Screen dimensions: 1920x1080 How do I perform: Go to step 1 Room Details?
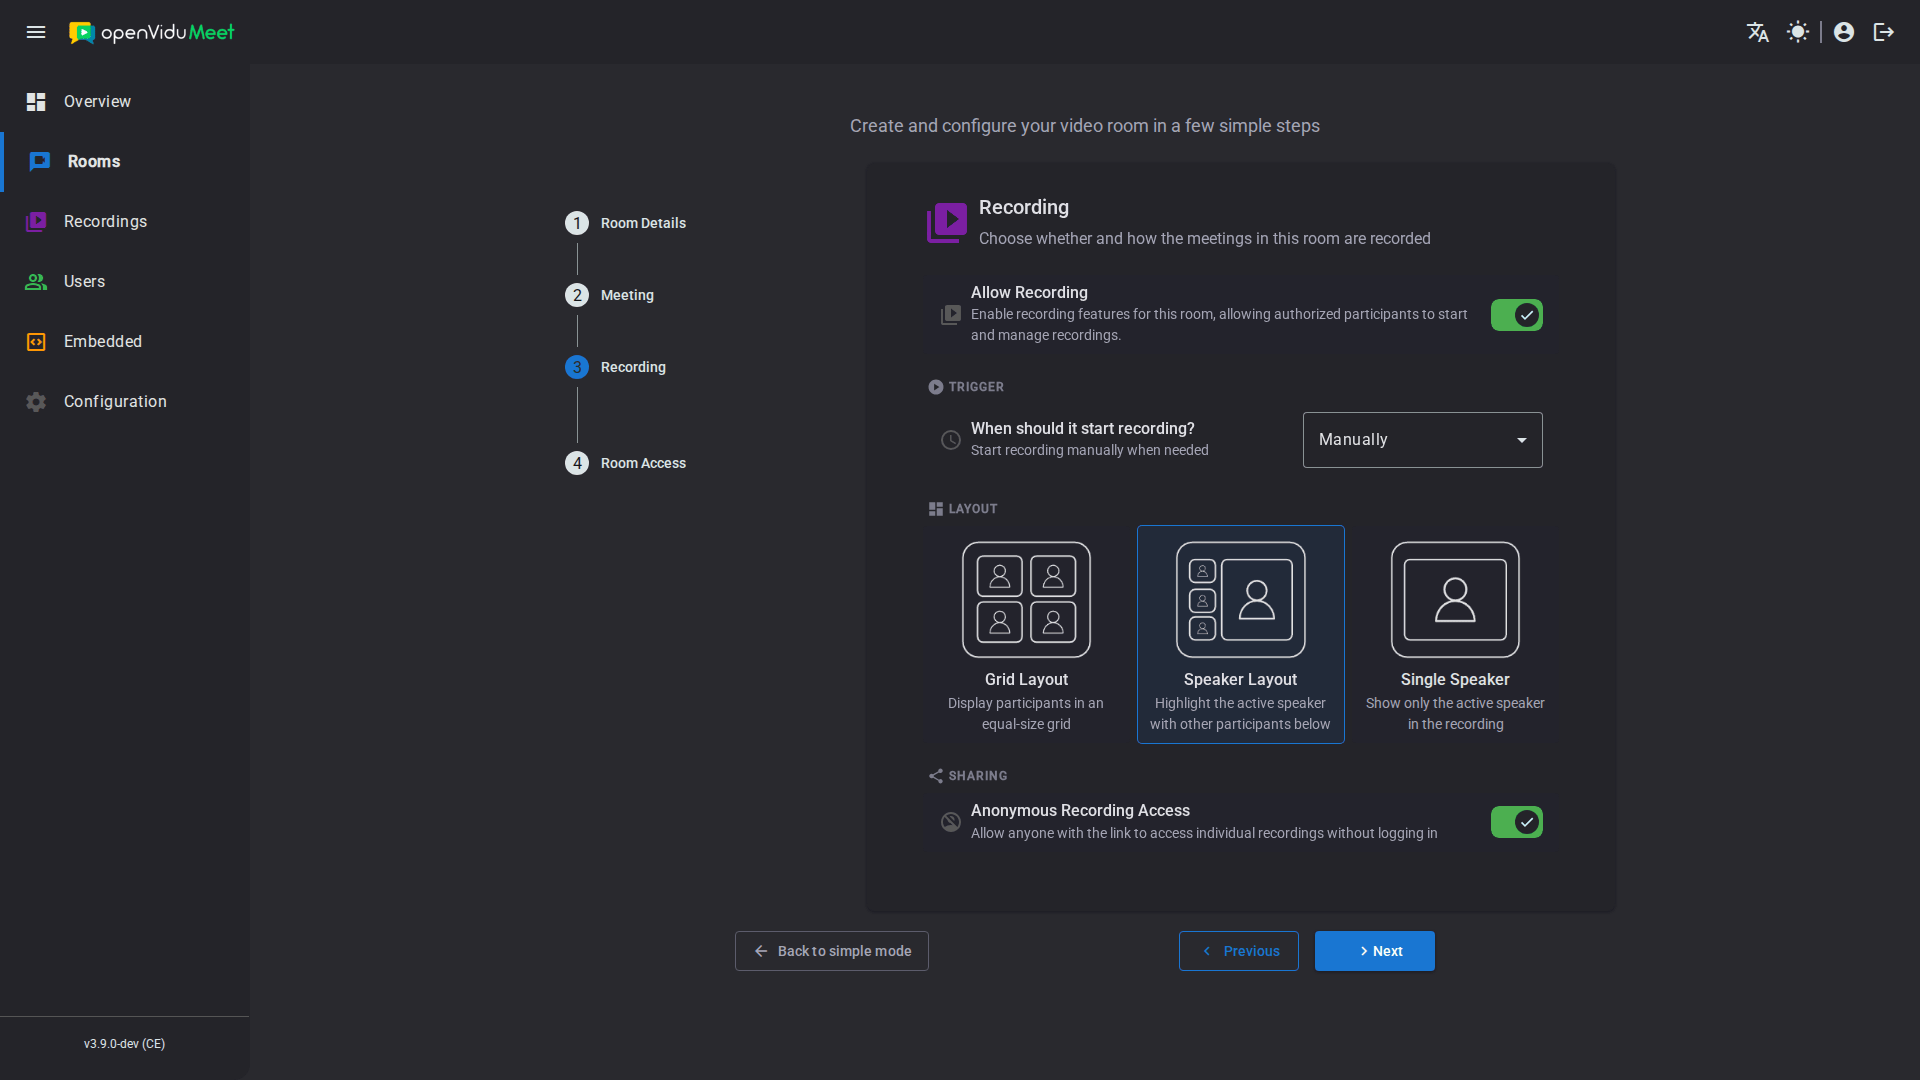(626, 223)
